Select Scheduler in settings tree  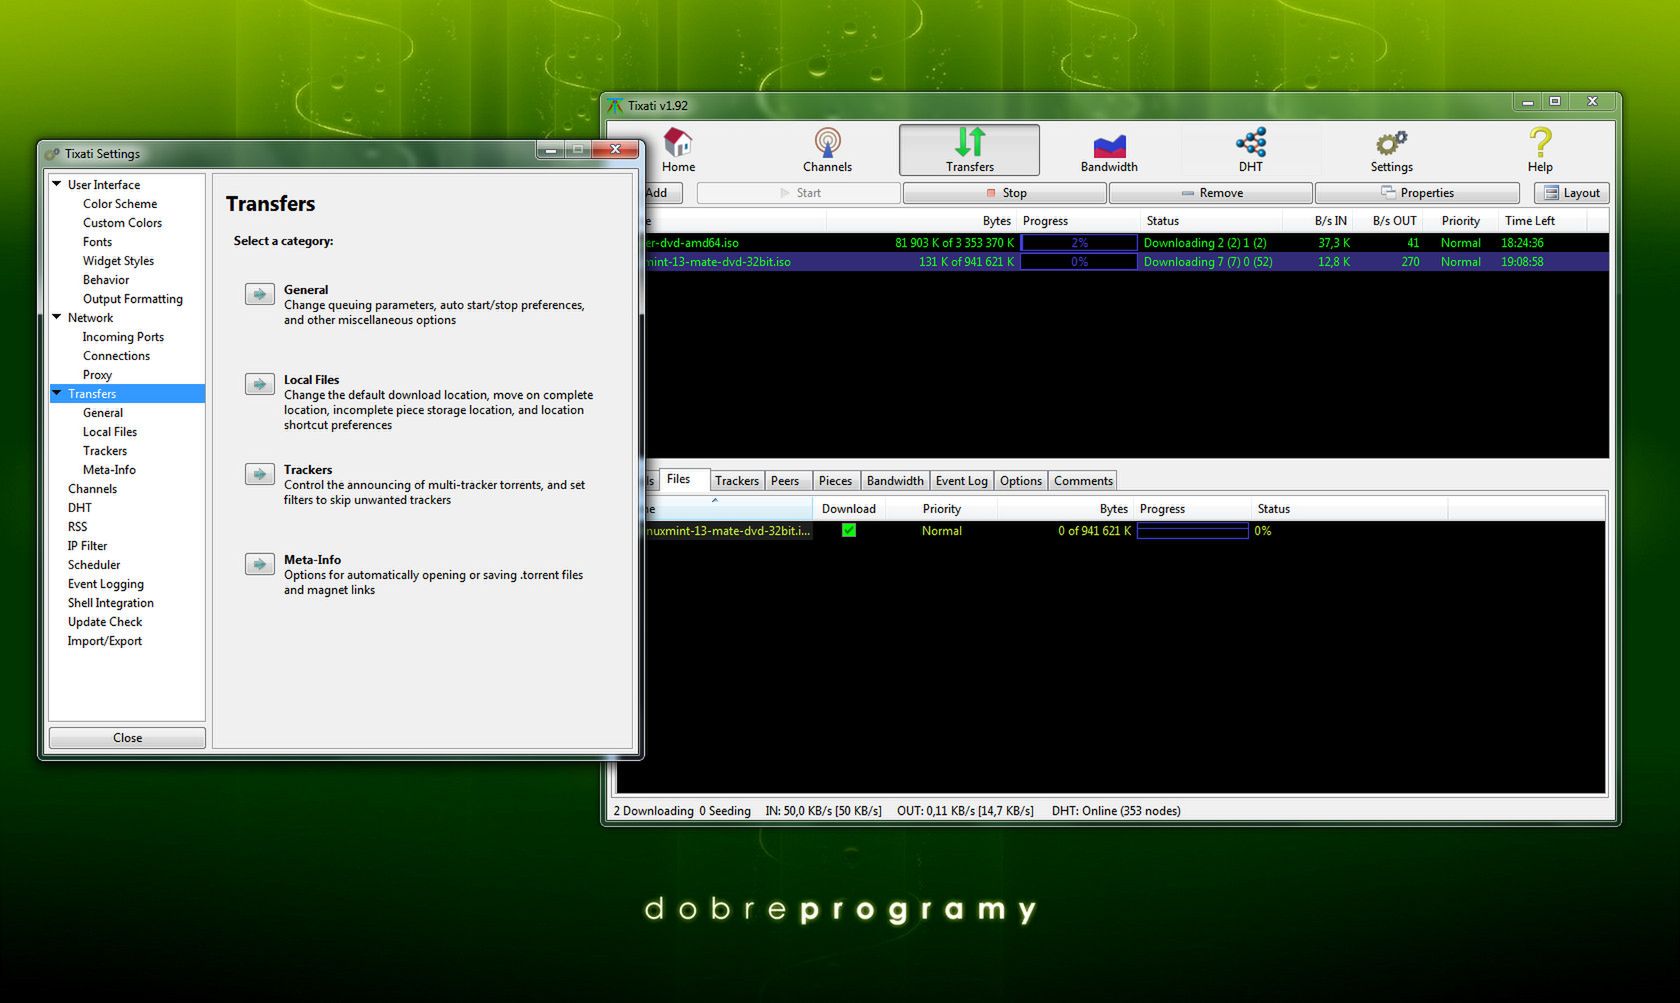coord(94,564)
